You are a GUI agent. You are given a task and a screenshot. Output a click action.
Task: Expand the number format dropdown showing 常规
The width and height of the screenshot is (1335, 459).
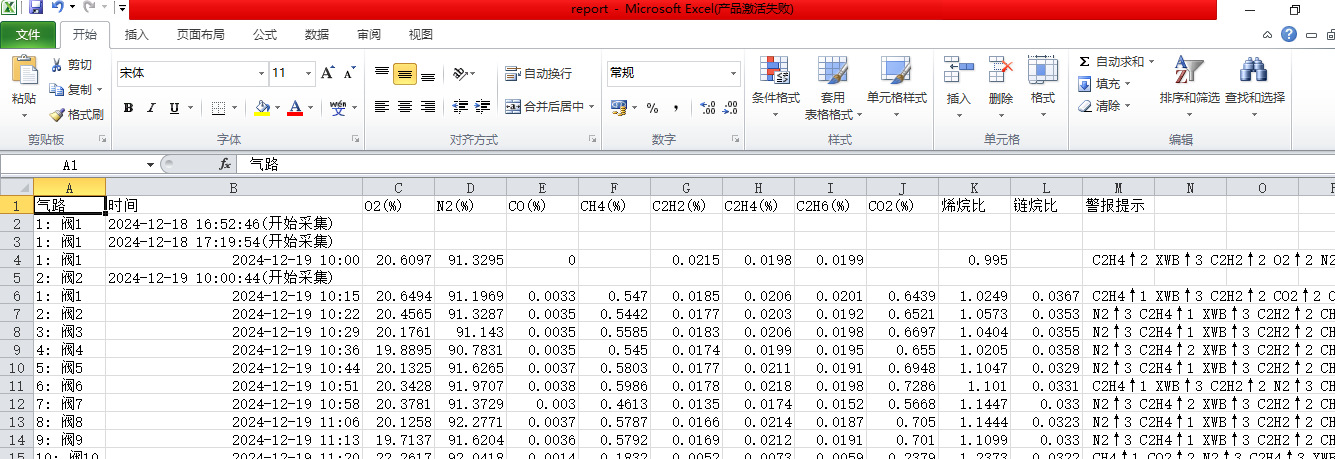733,73
